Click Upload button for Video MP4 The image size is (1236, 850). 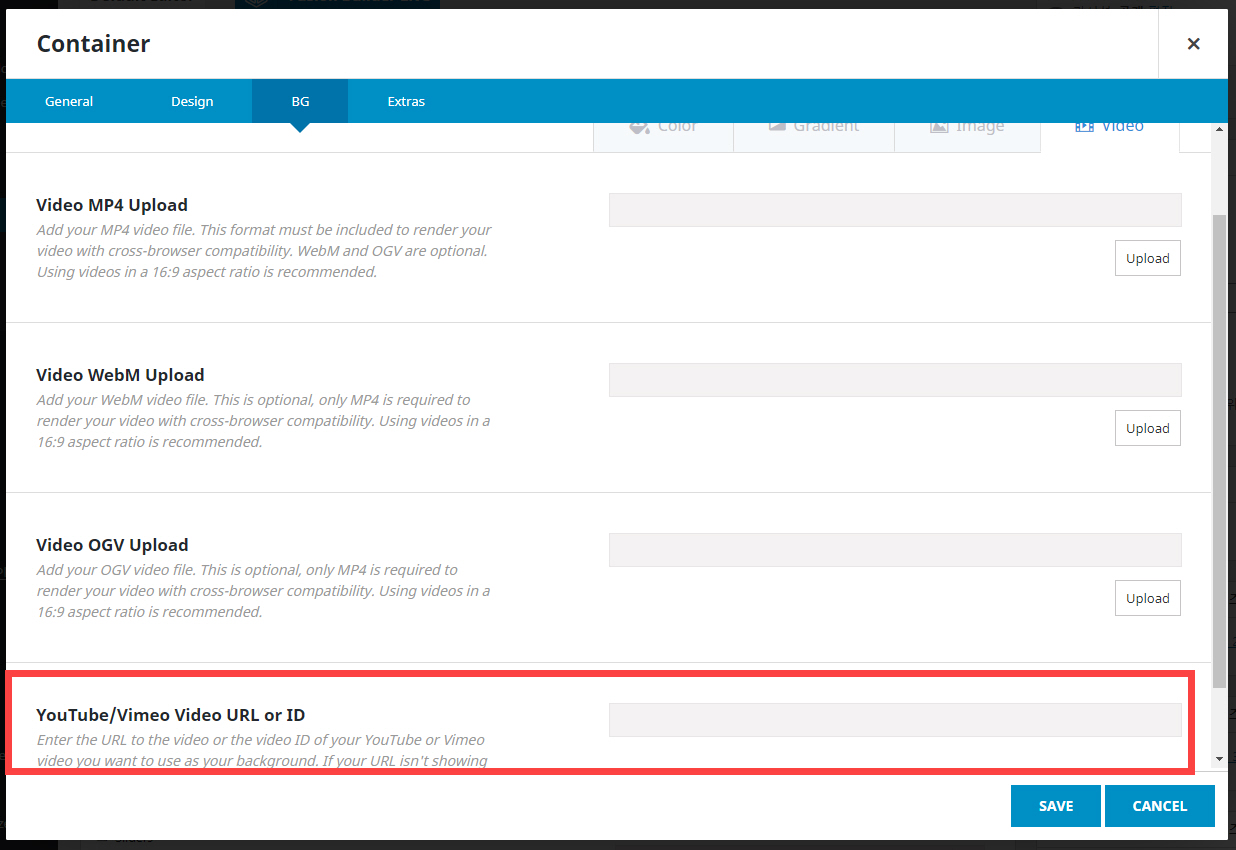(1148, 258)
